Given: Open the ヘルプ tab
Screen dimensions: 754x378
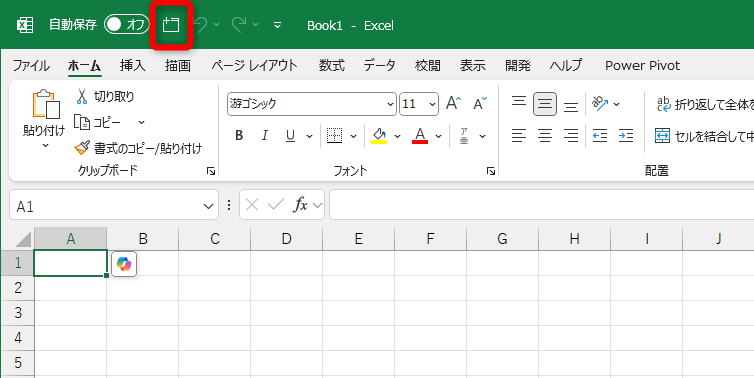Looking at the screenshot, I should (x=566, y=65).
